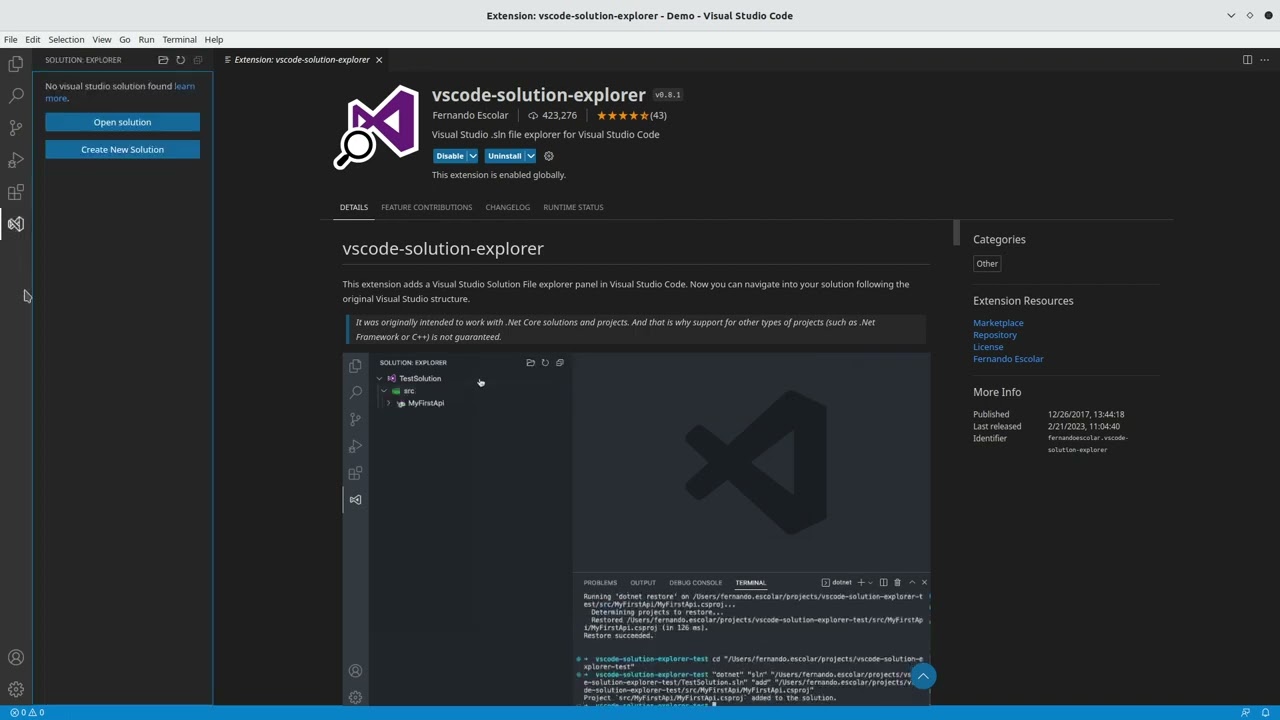Open the Repository resource link
The image size is (1280, 720).
[995, 335]
